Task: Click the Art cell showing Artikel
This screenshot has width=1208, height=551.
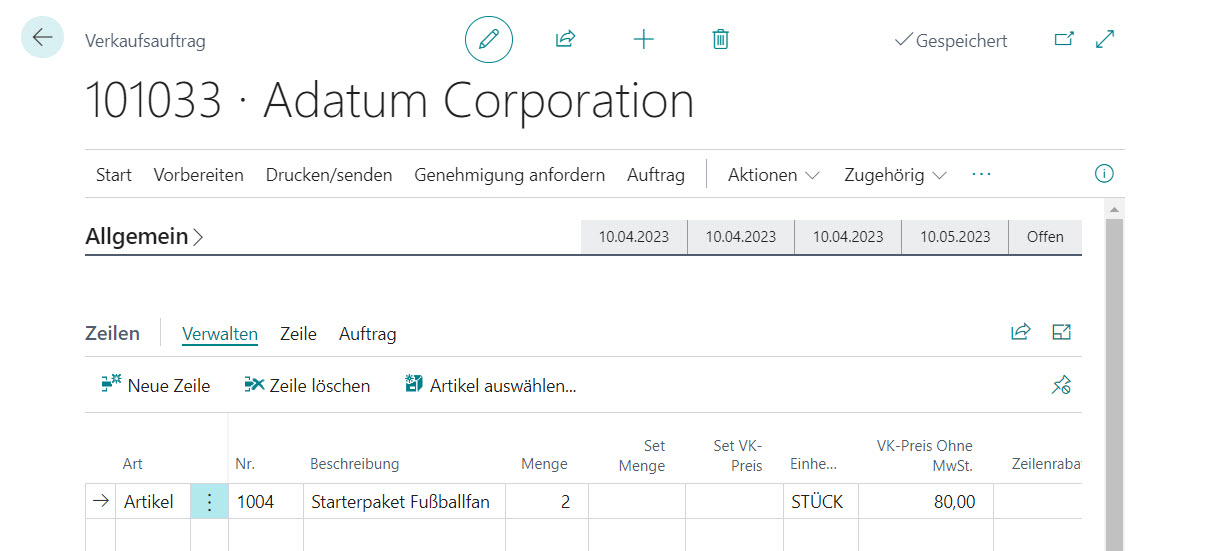Action: (x=153, y=502)
